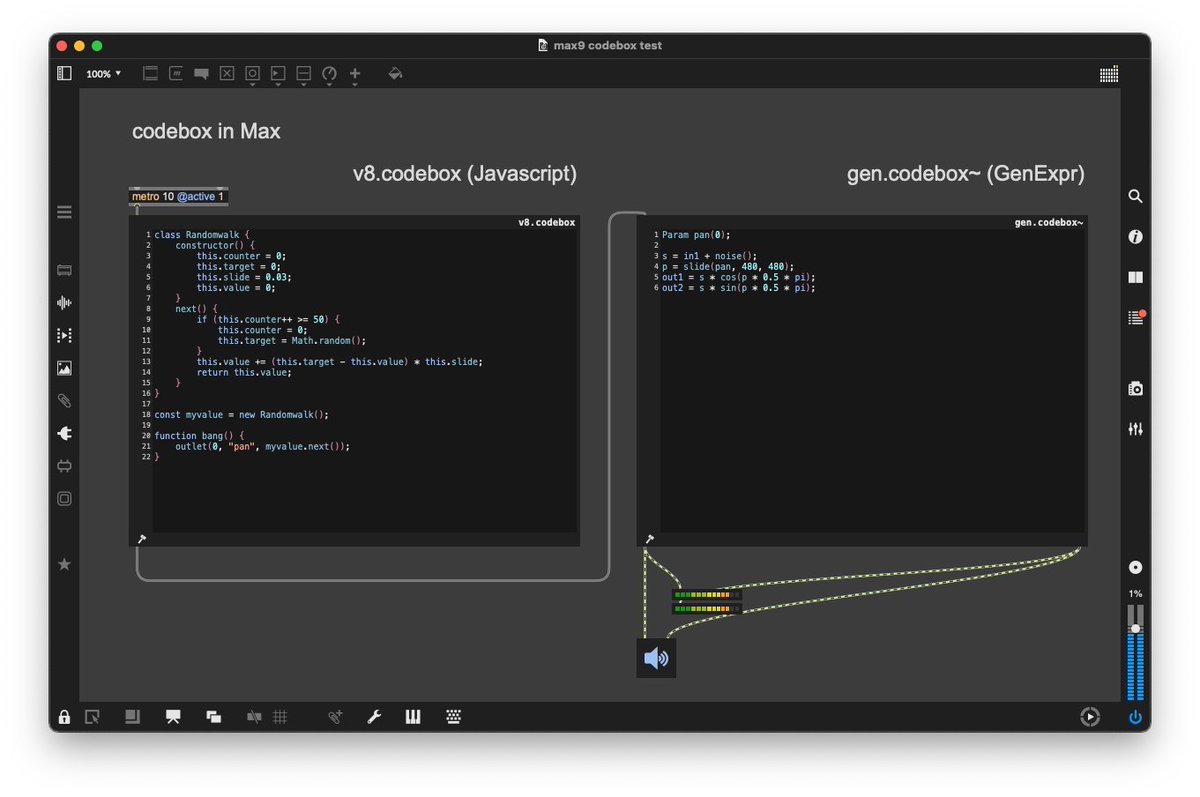
Task: Select the metro 10 @active 1 object
Action: (179, 197)
